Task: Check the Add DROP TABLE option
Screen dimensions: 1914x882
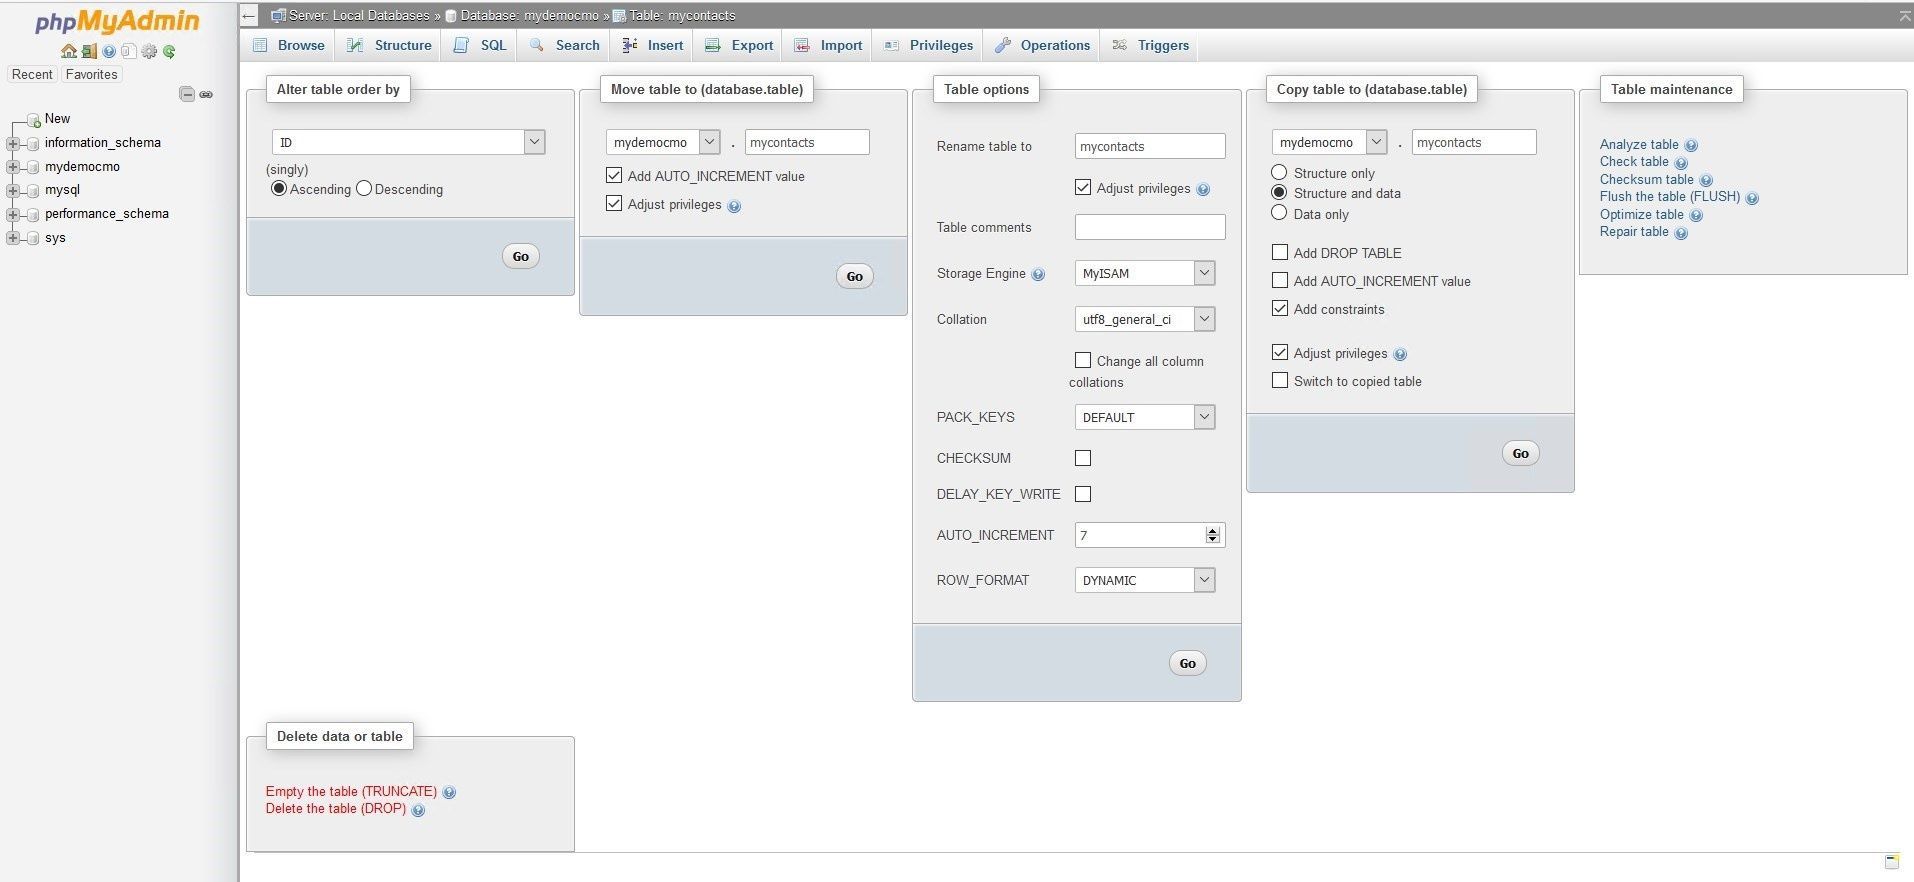Action: click(1280, 252)
